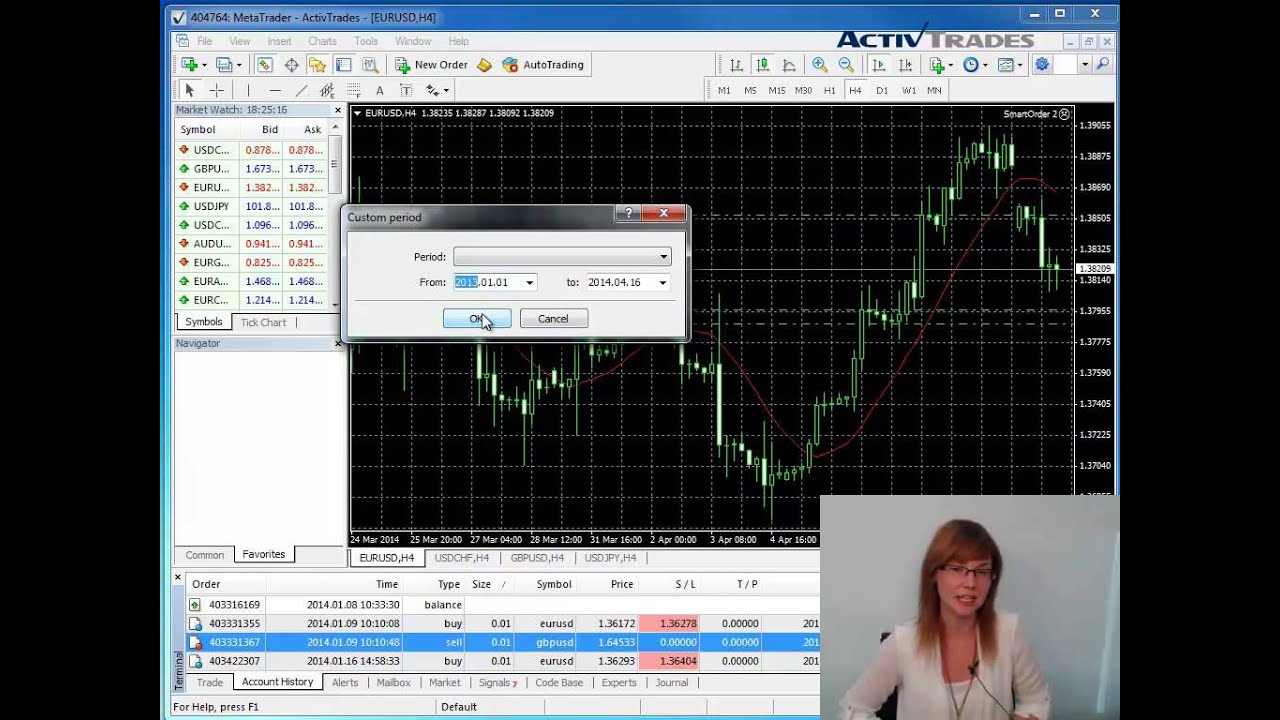Switch to the Tick Chart tab
1280x720 pixels.
click(x=263, y=322)
